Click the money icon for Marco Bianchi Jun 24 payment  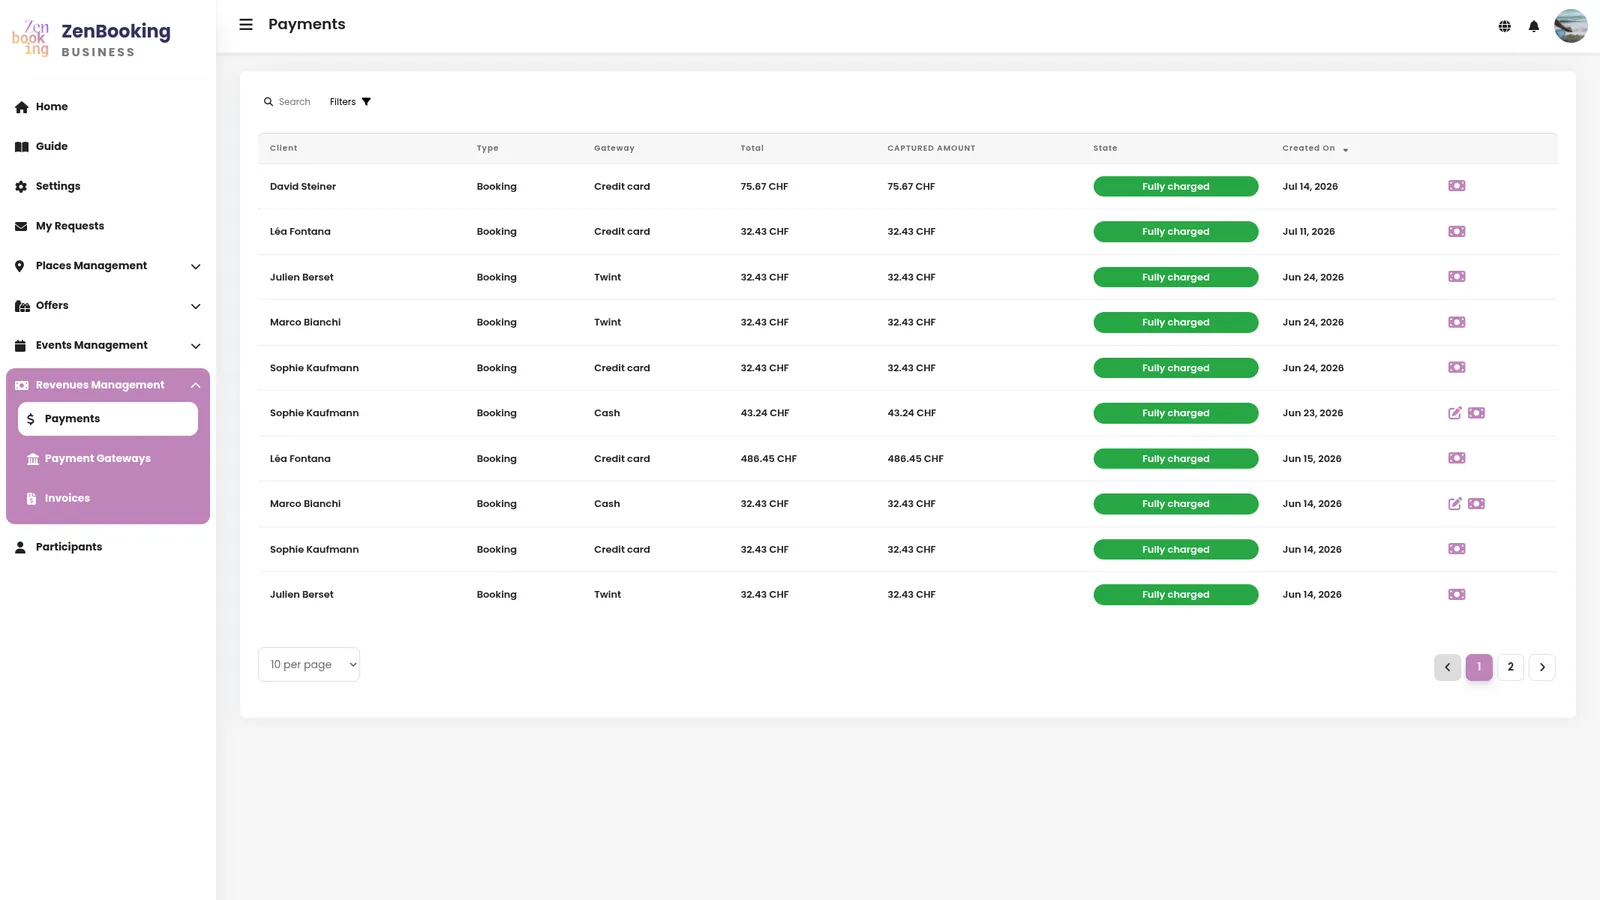tap(1457, 322)
